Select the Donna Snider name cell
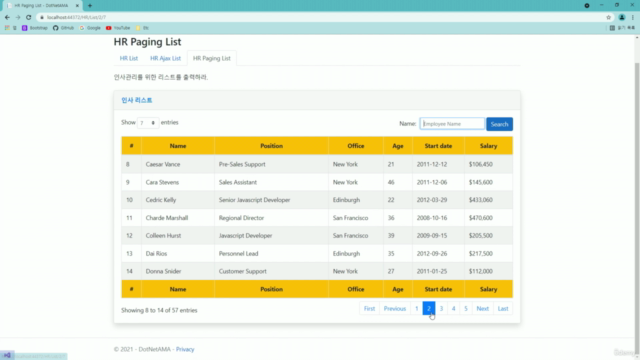 pos(178,271)
